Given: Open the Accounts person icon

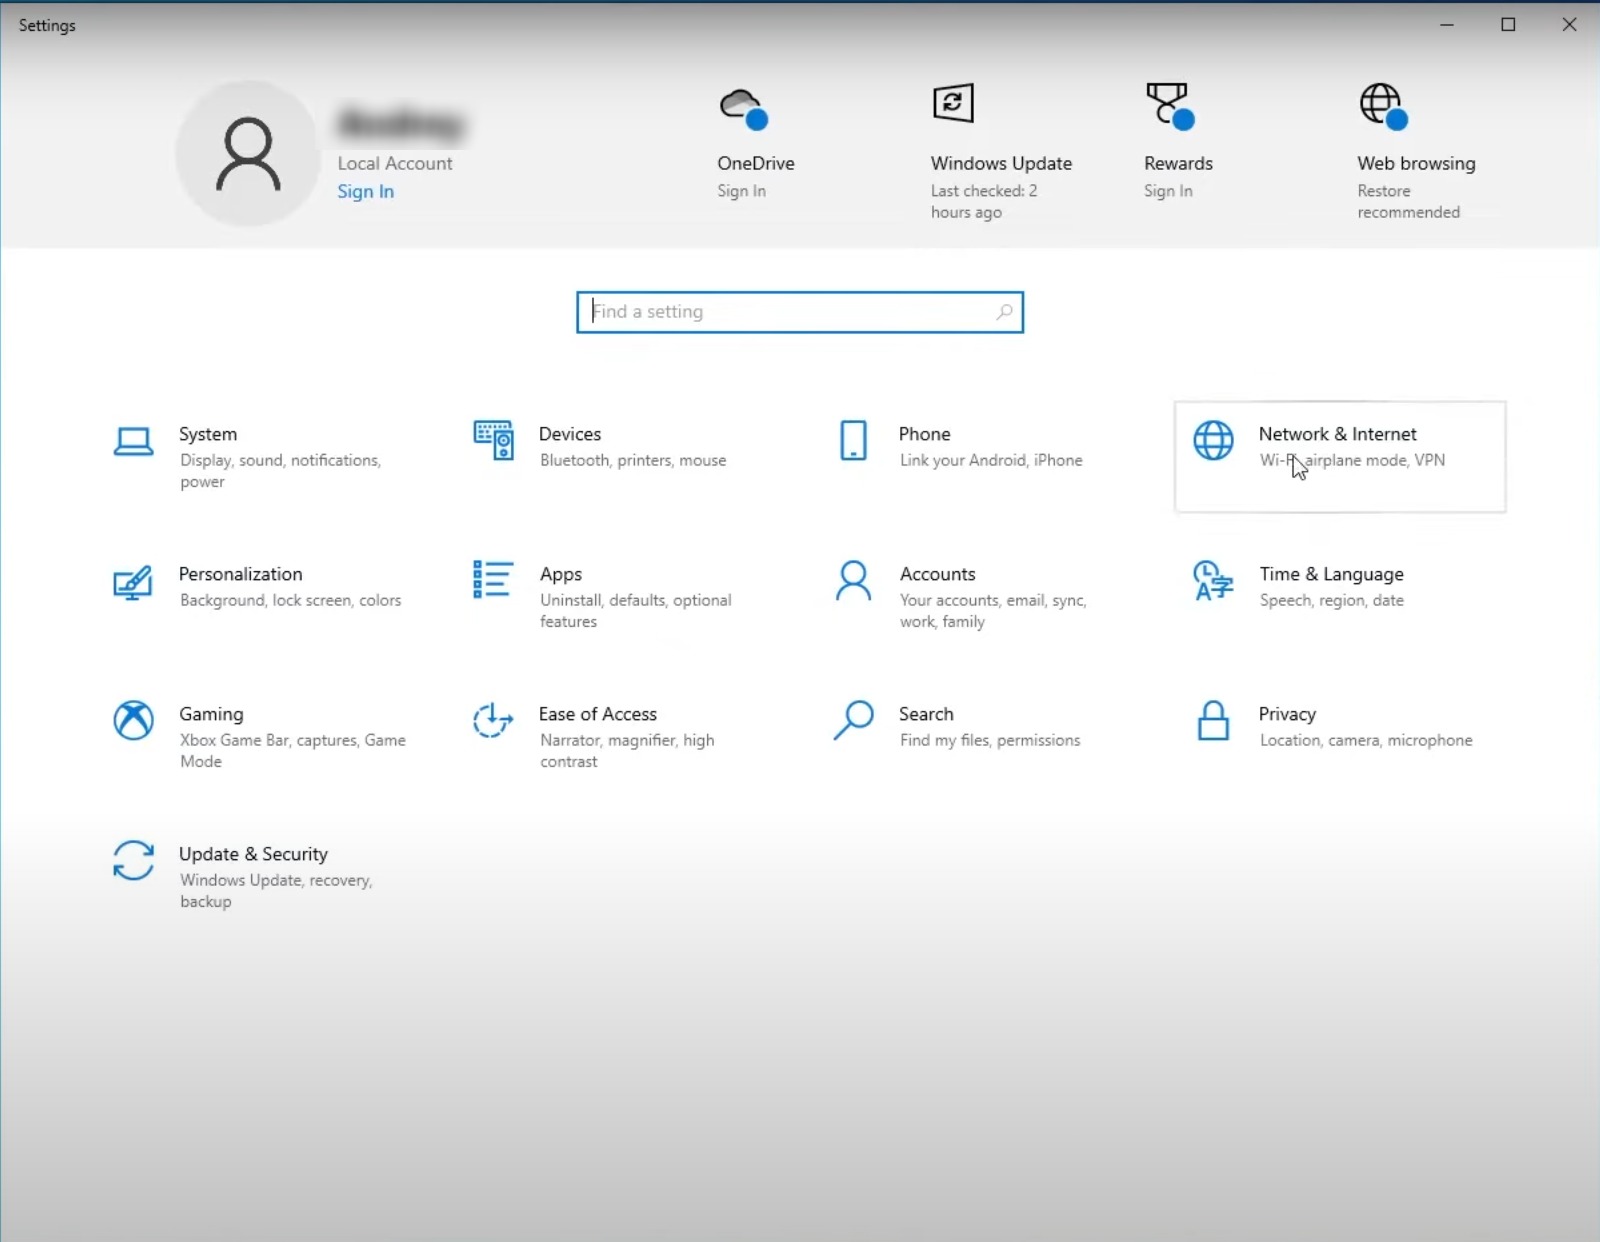Looking at the screenshot, I should (853, 580).
